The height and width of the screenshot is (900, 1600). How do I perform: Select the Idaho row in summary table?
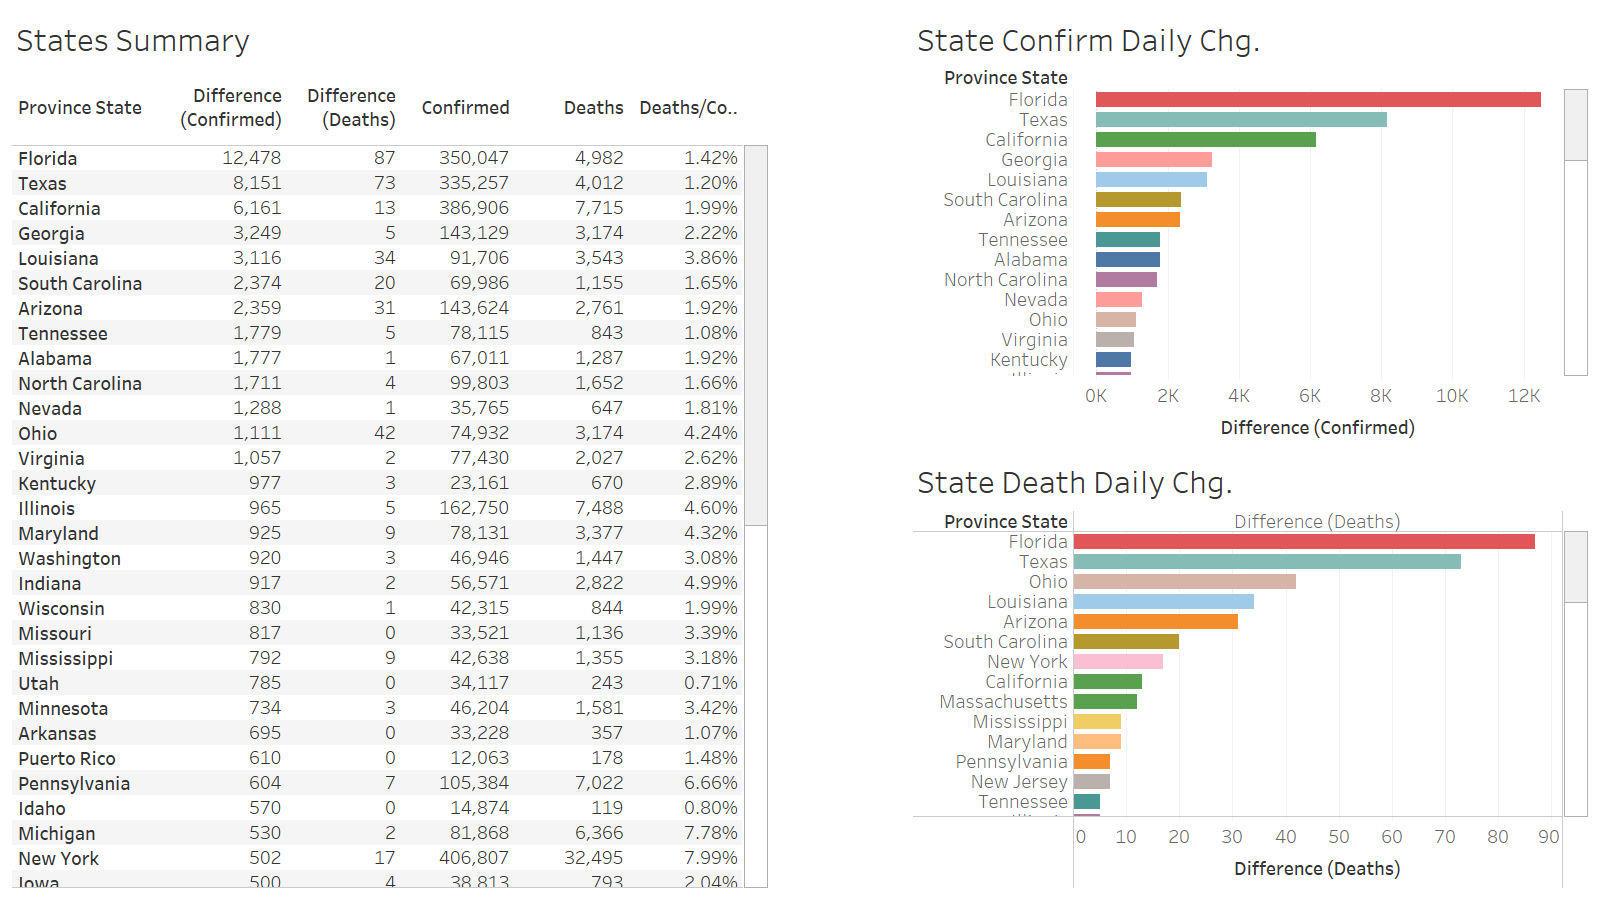(378, 808)
